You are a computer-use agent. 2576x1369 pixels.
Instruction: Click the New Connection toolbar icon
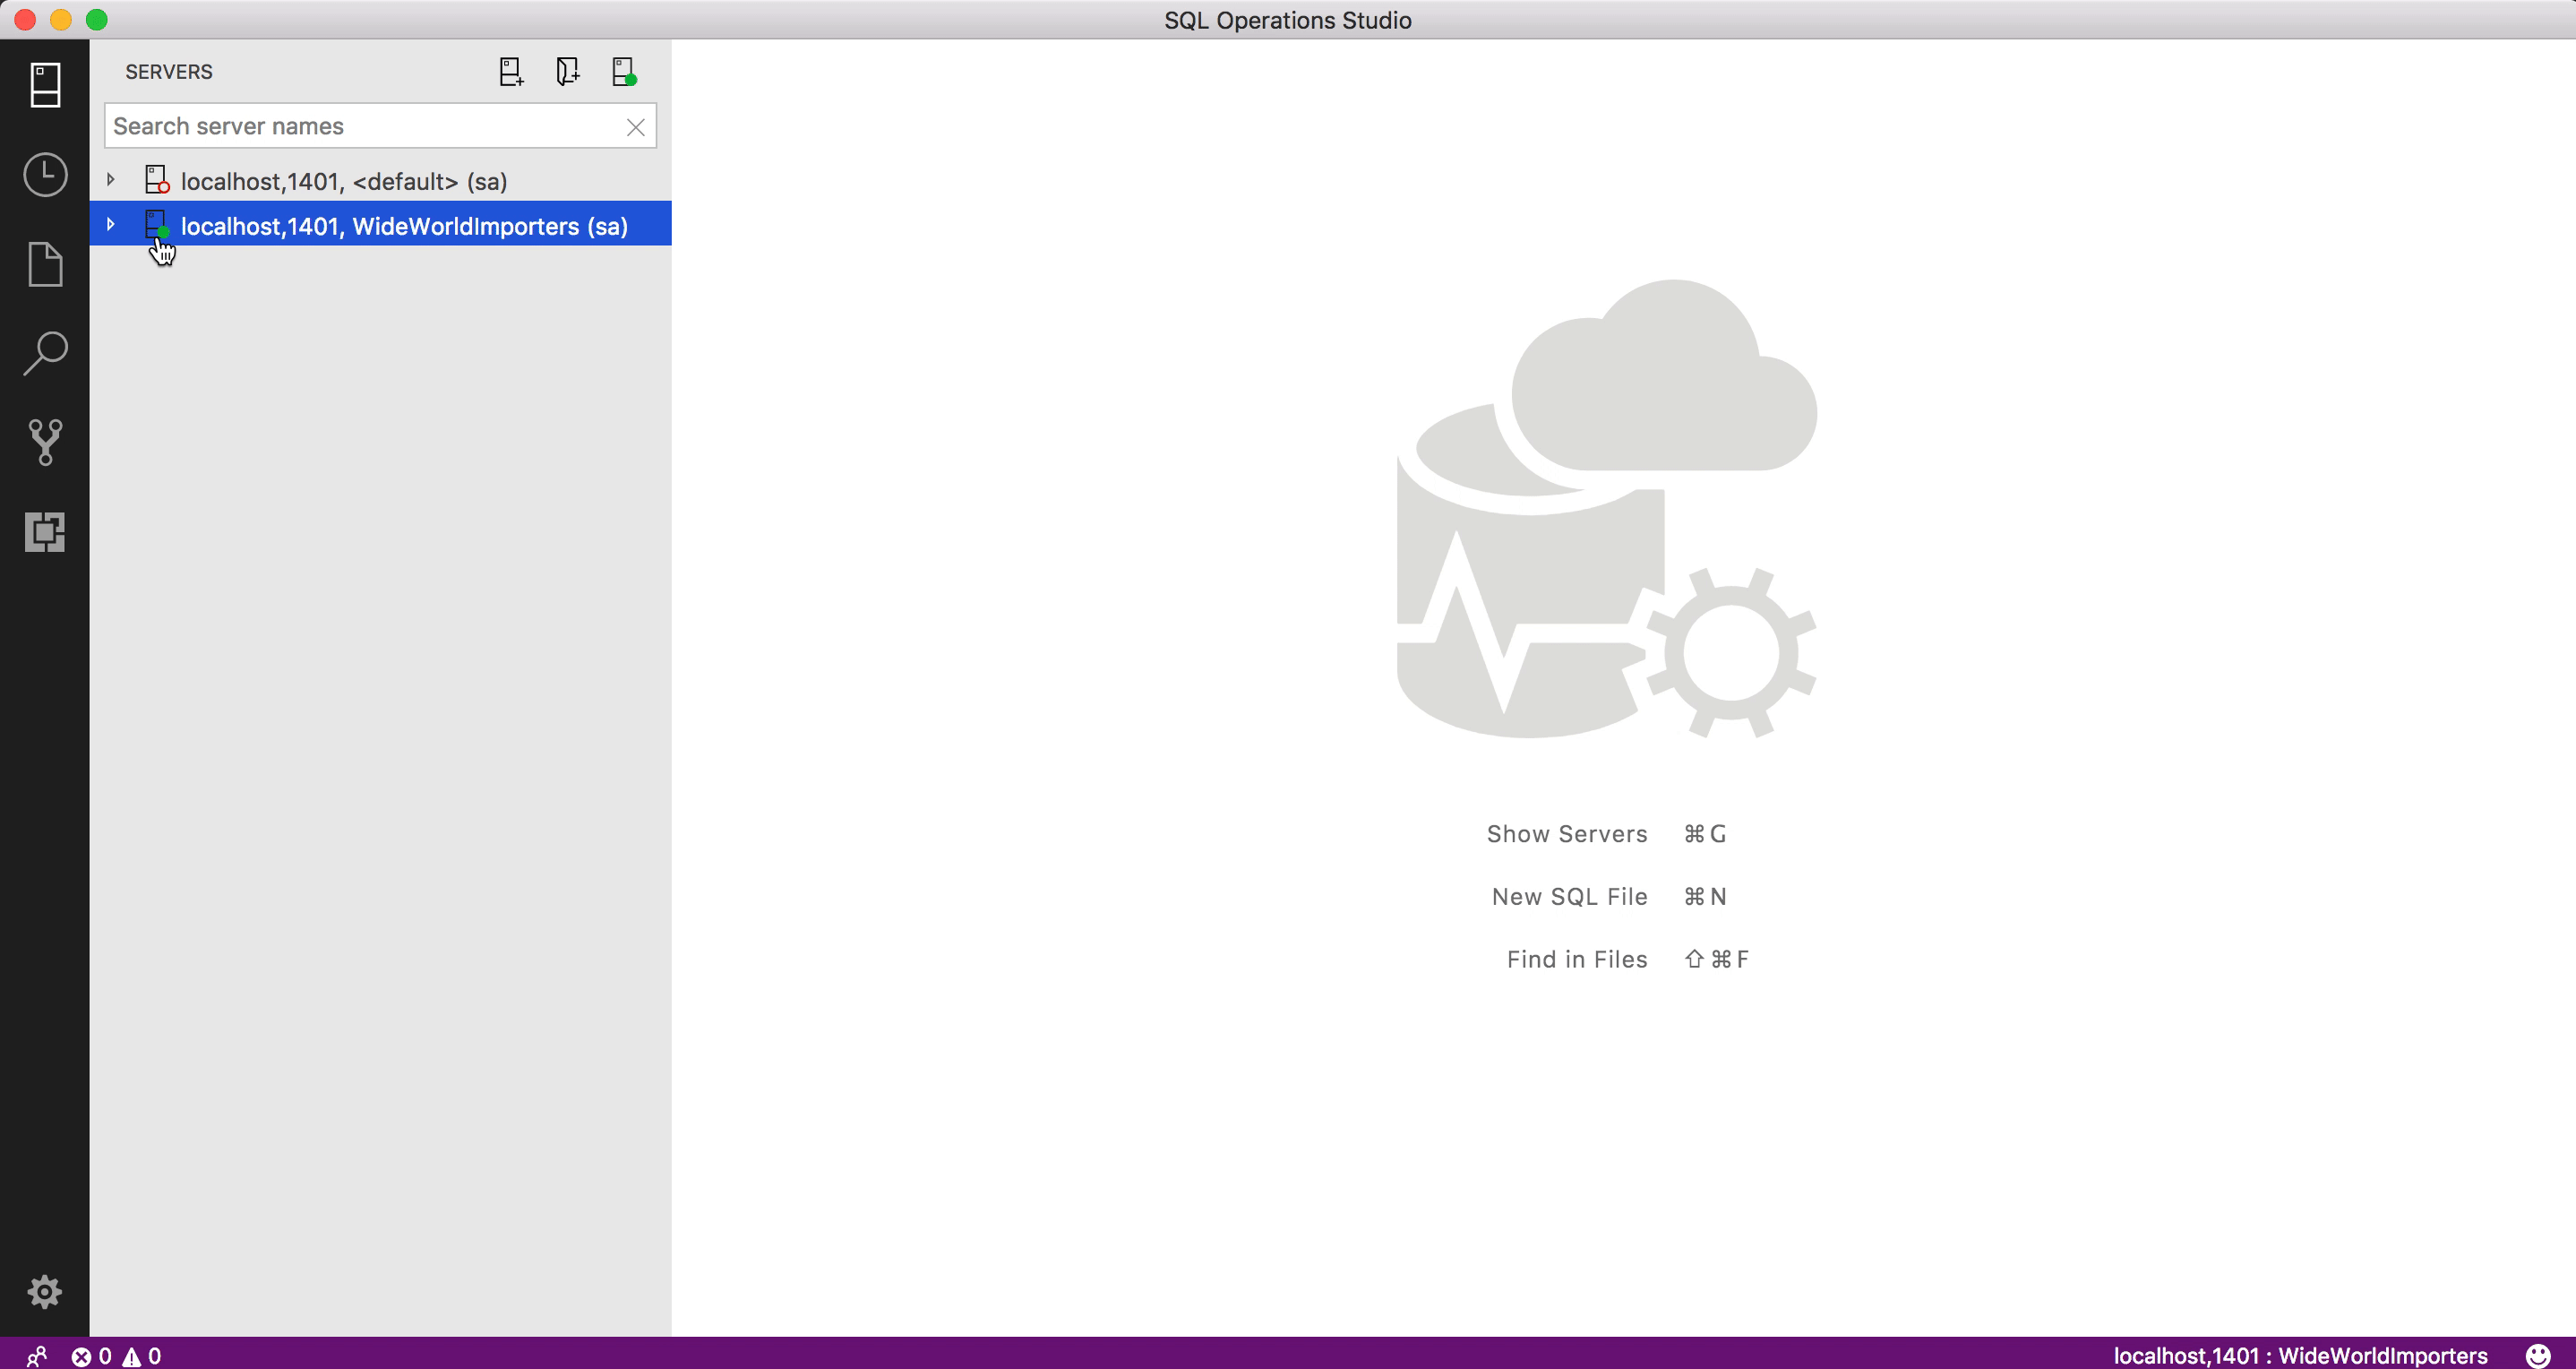[511, 72]
